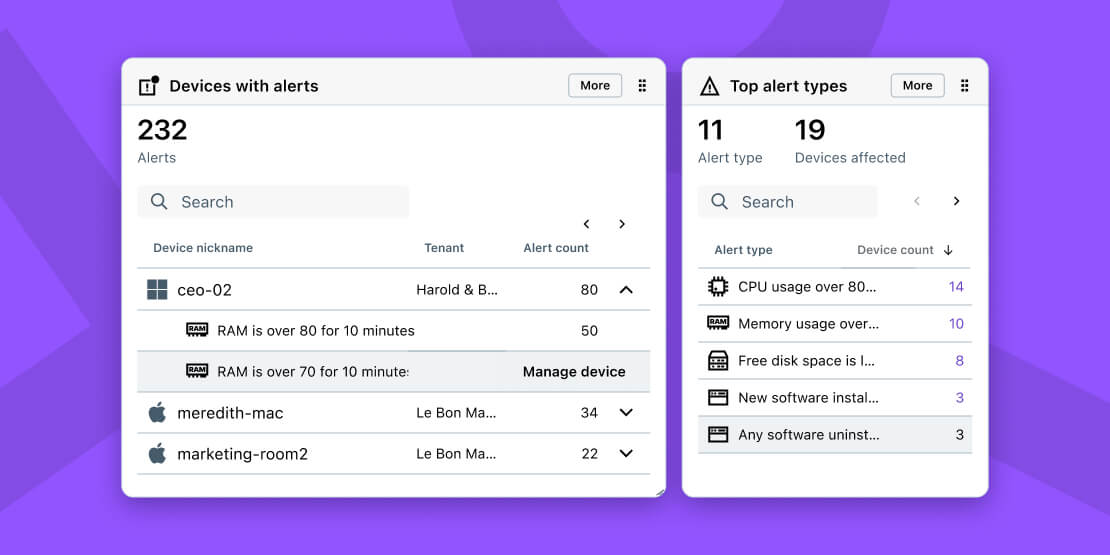Focus the Search field in Top alert types
This screenshot has height=555, width=1110.
pos(787,202)
